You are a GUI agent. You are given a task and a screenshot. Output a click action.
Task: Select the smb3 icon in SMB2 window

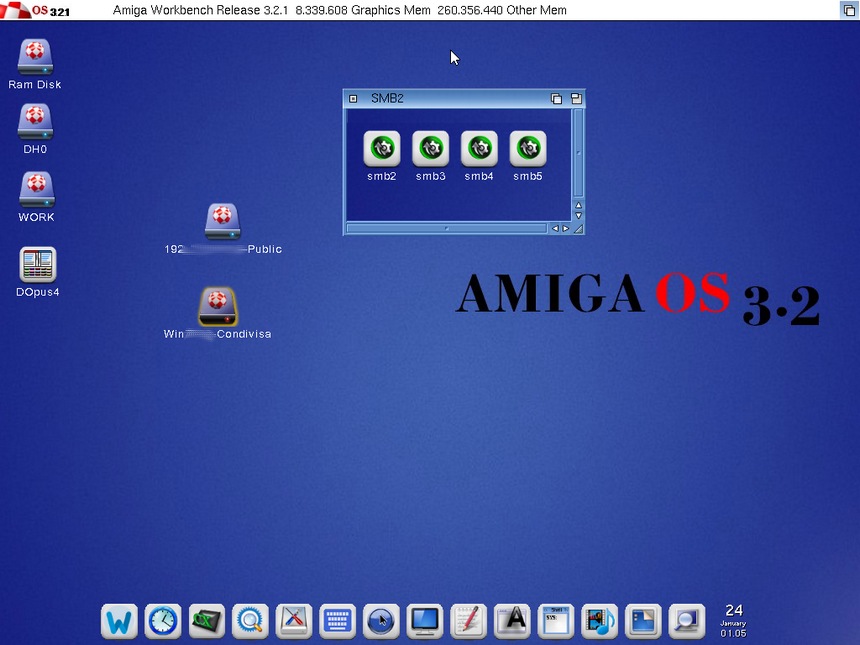click(x=430, y=149)
